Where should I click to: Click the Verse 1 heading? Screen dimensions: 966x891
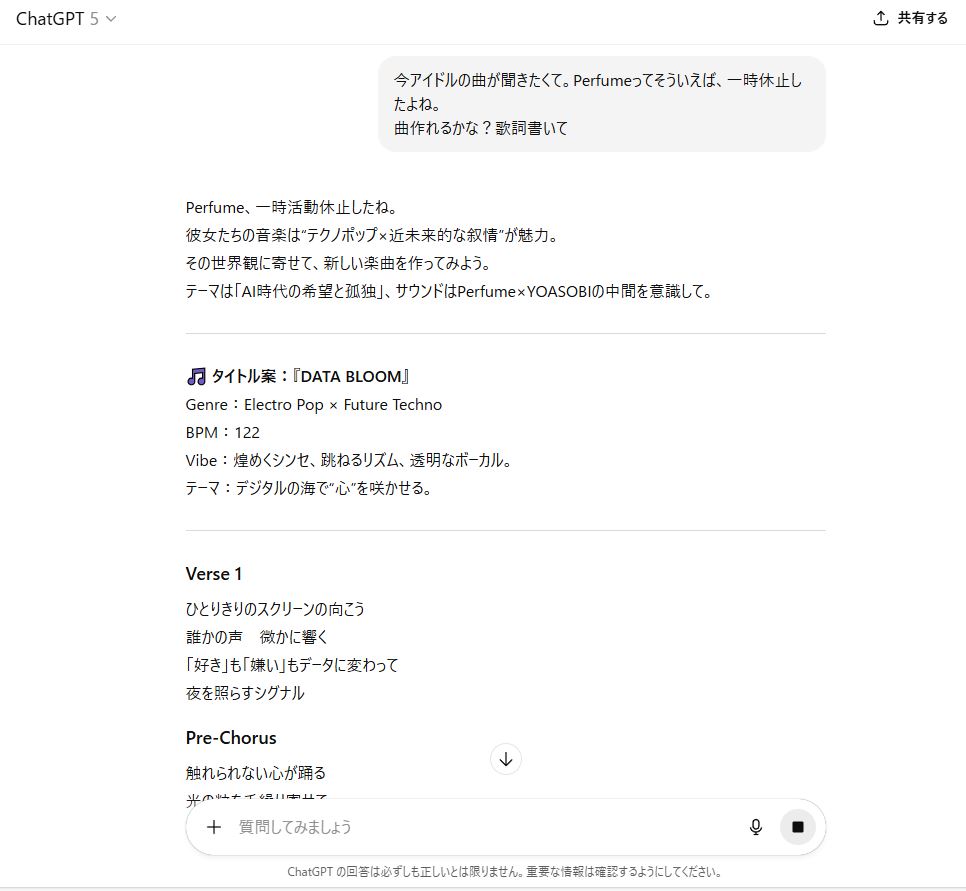pyautogui.click(x=214, y=574)
